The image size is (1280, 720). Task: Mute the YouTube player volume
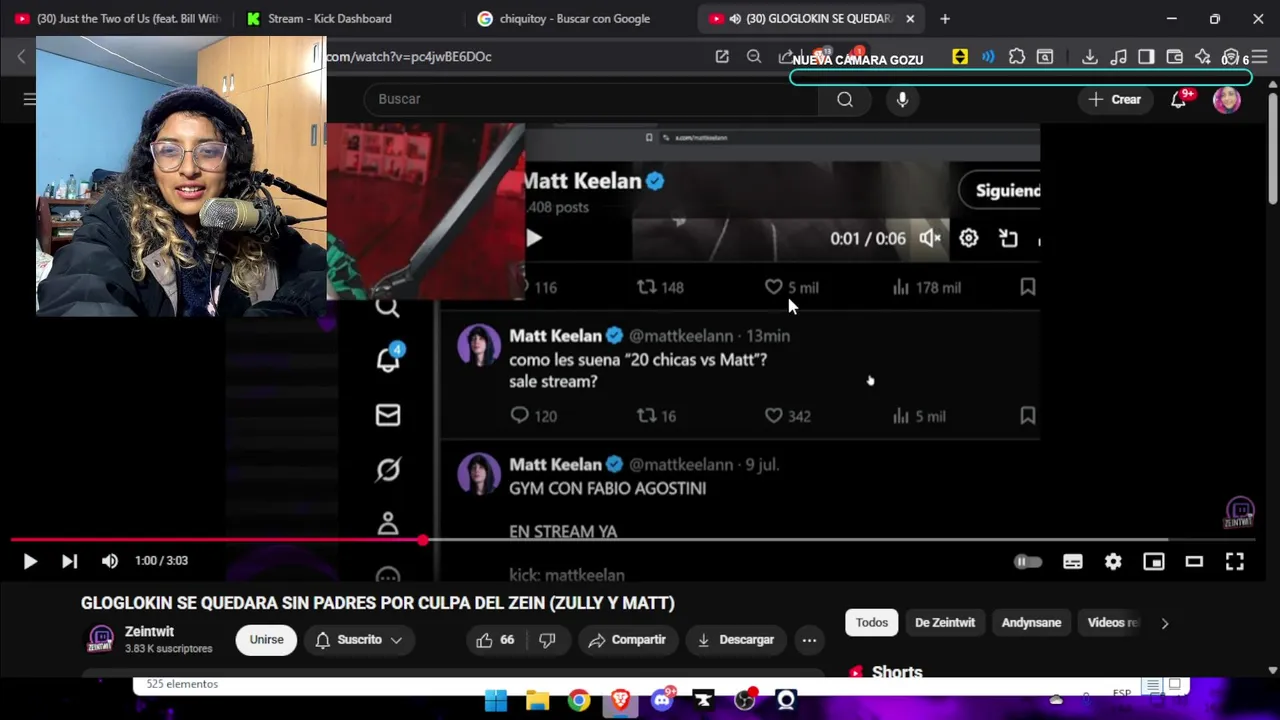point(109,561)
